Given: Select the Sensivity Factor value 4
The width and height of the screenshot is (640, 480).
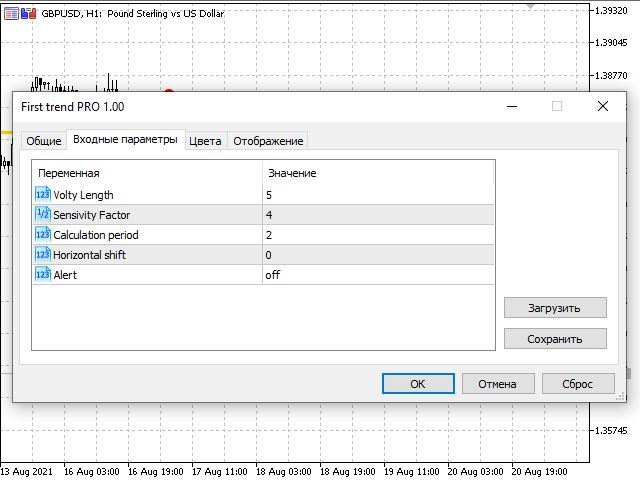Looking at the screenshot, I should [x=378, y=215].
